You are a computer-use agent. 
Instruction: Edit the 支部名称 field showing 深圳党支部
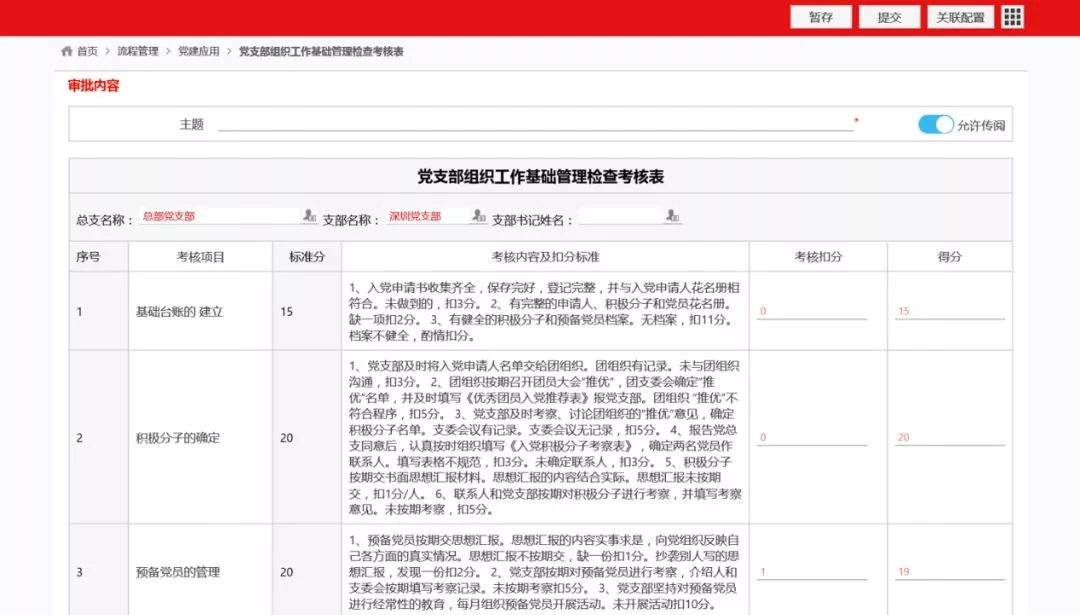tap(428, 216)
